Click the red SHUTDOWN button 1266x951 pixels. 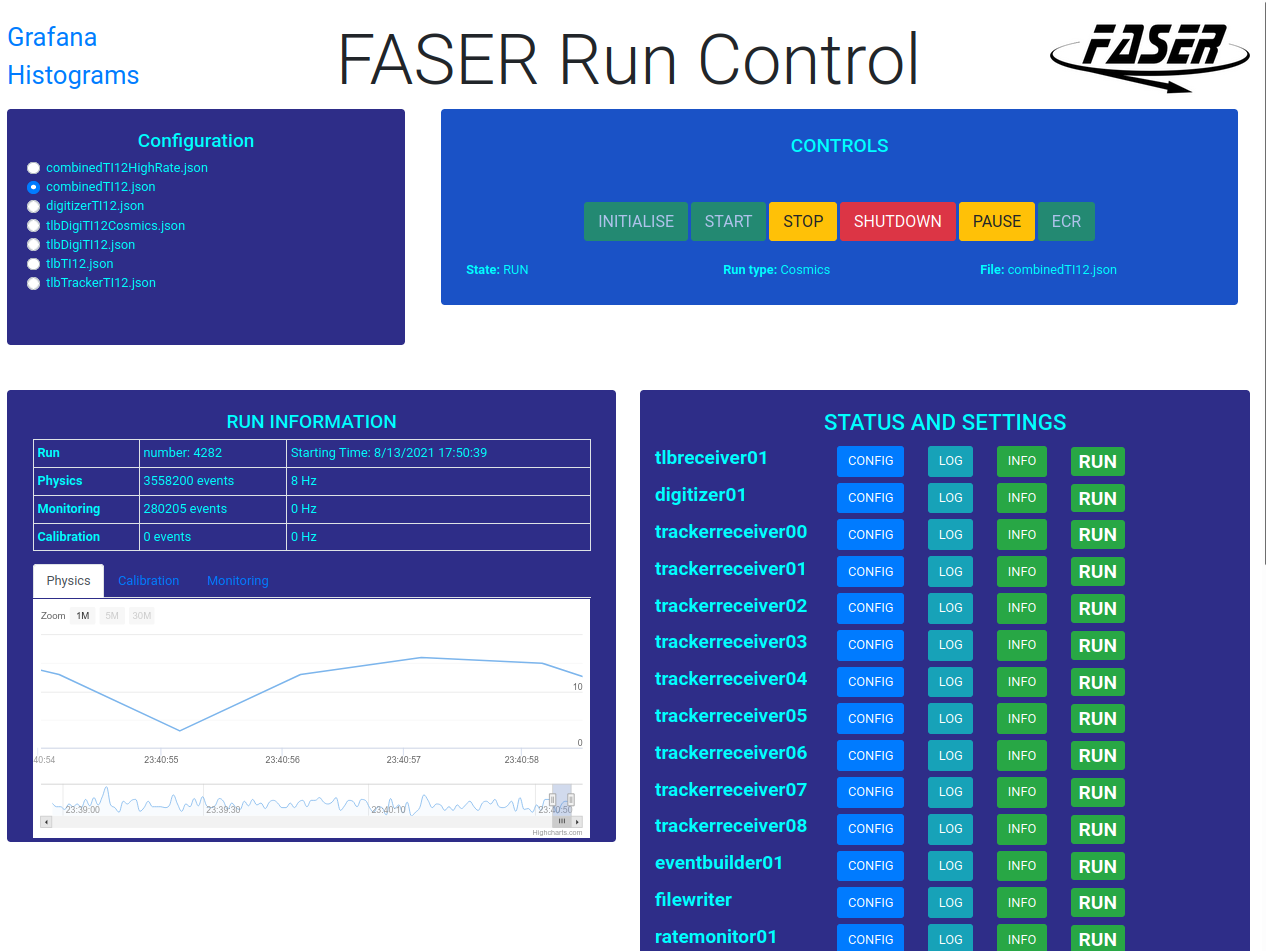(x=898, y=221)
